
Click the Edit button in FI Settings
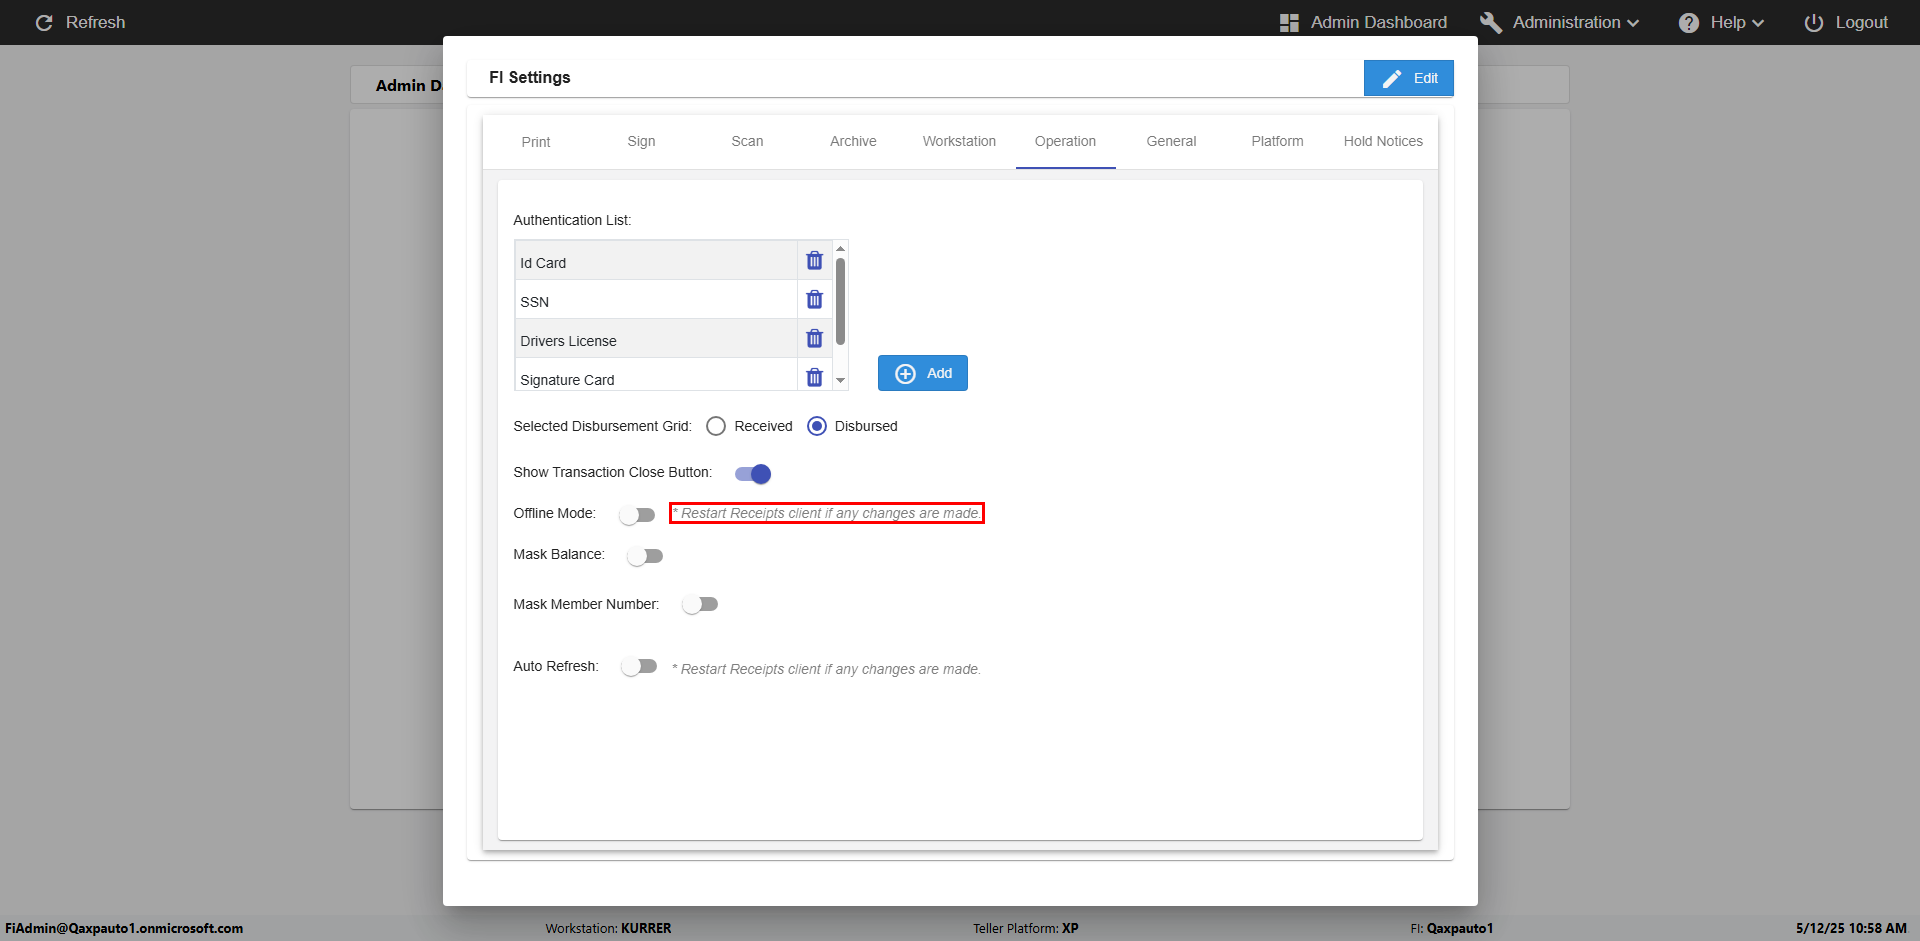pyautogui.click(x=1408, y=78)
